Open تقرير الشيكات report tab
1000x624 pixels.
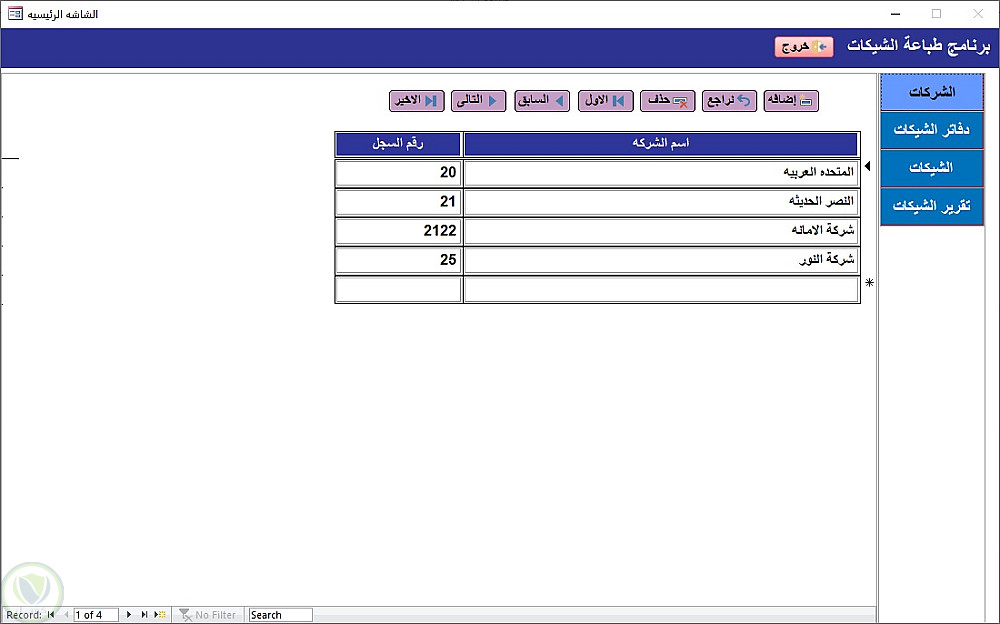pyautogui.click(x=932, y=206)
